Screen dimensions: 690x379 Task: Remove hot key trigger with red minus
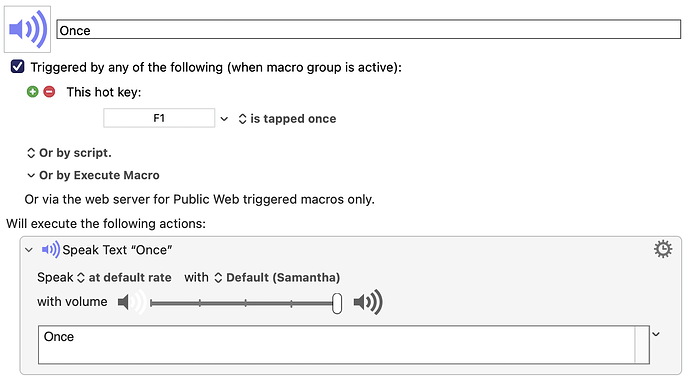coord(49,92)
